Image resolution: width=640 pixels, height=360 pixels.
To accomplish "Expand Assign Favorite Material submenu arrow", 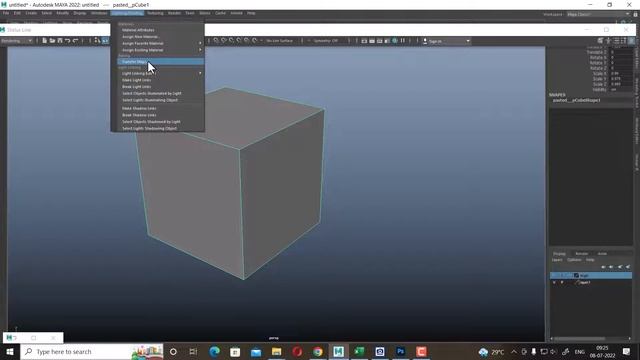I will tap(200, 43).
